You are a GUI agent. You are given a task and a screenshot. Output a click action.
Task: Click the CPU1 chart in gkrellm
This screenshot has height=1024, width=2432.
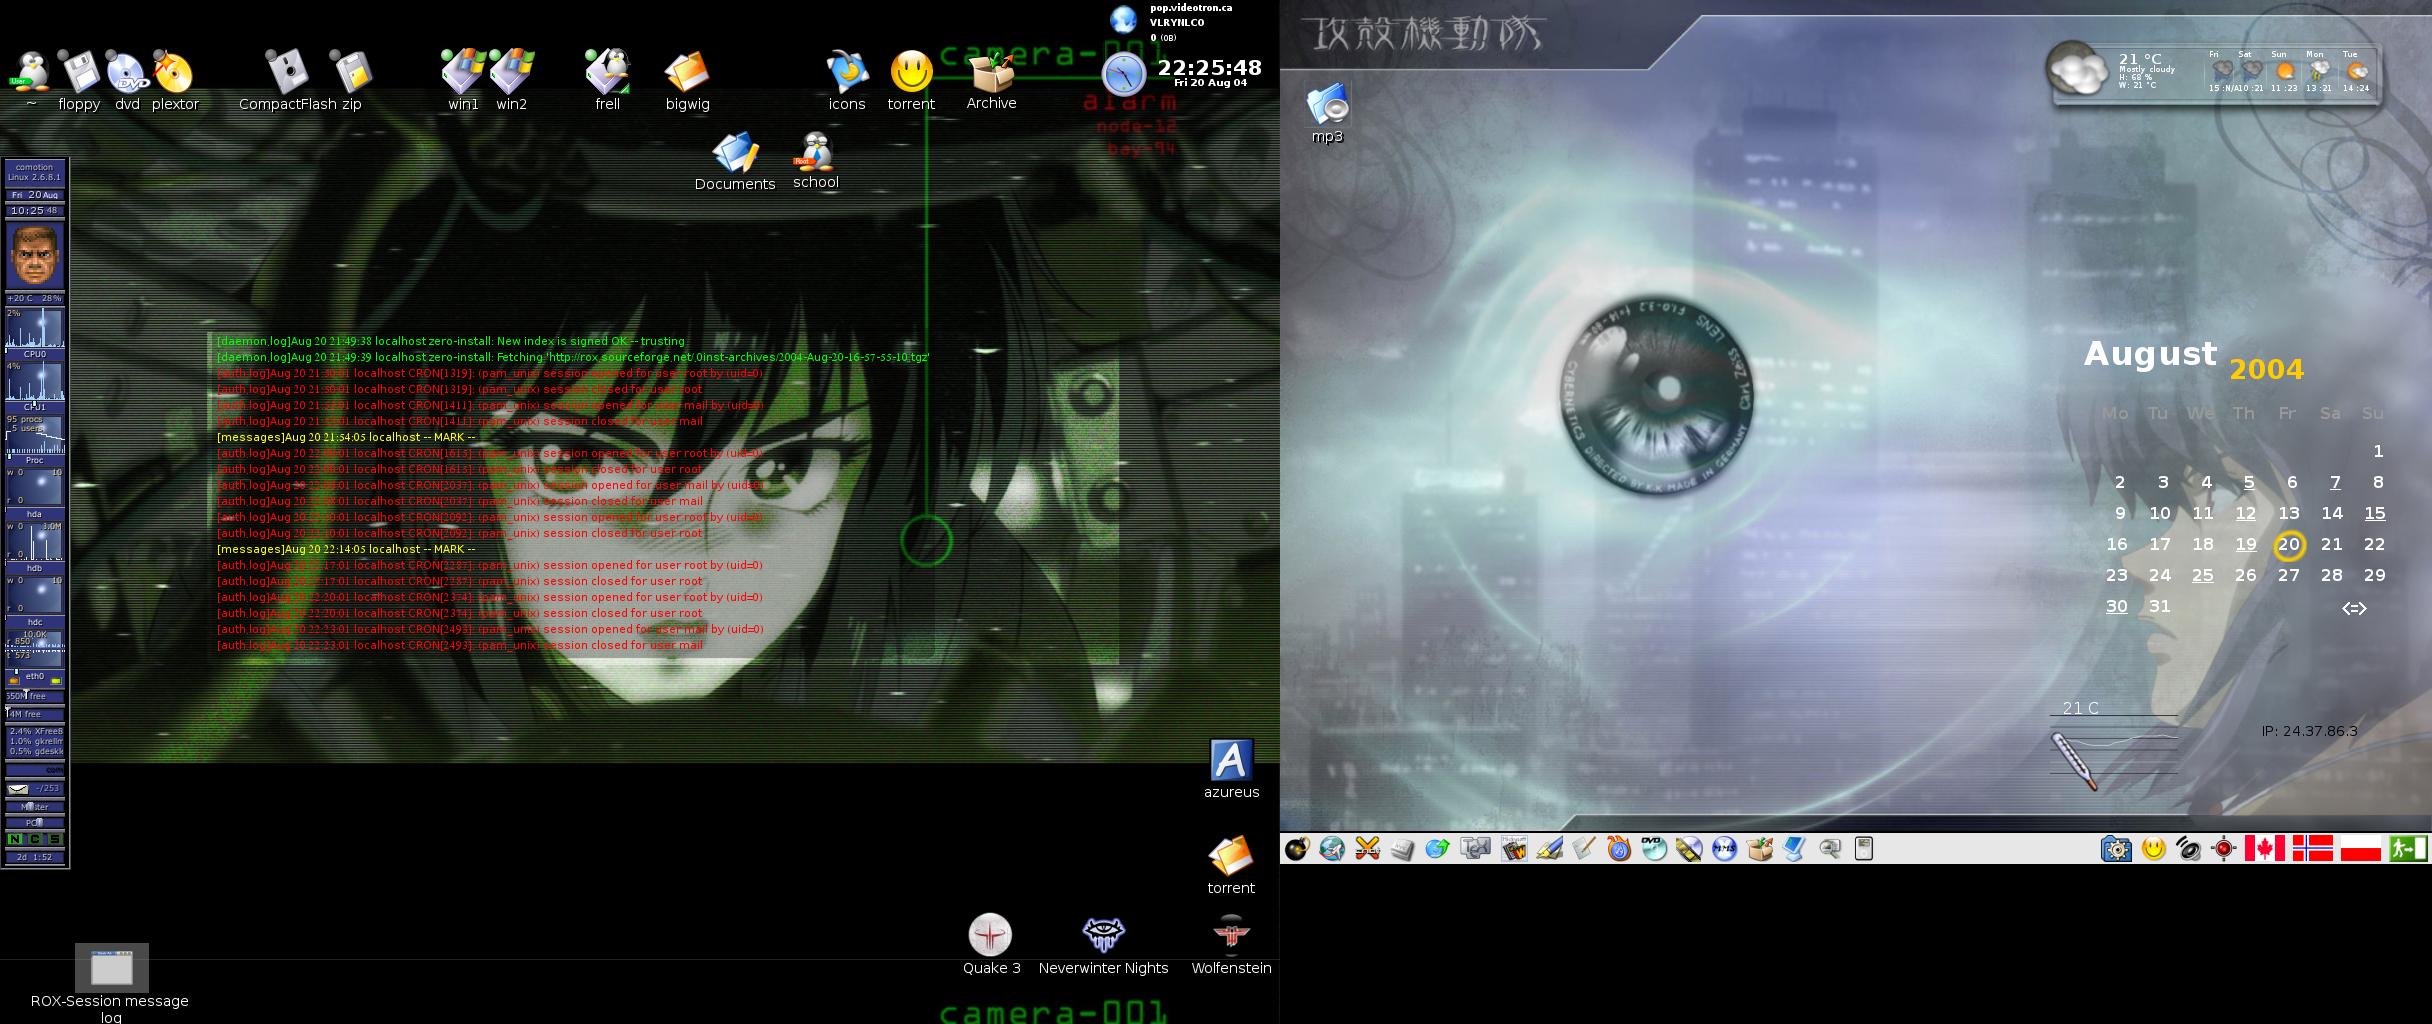point(35,385)
